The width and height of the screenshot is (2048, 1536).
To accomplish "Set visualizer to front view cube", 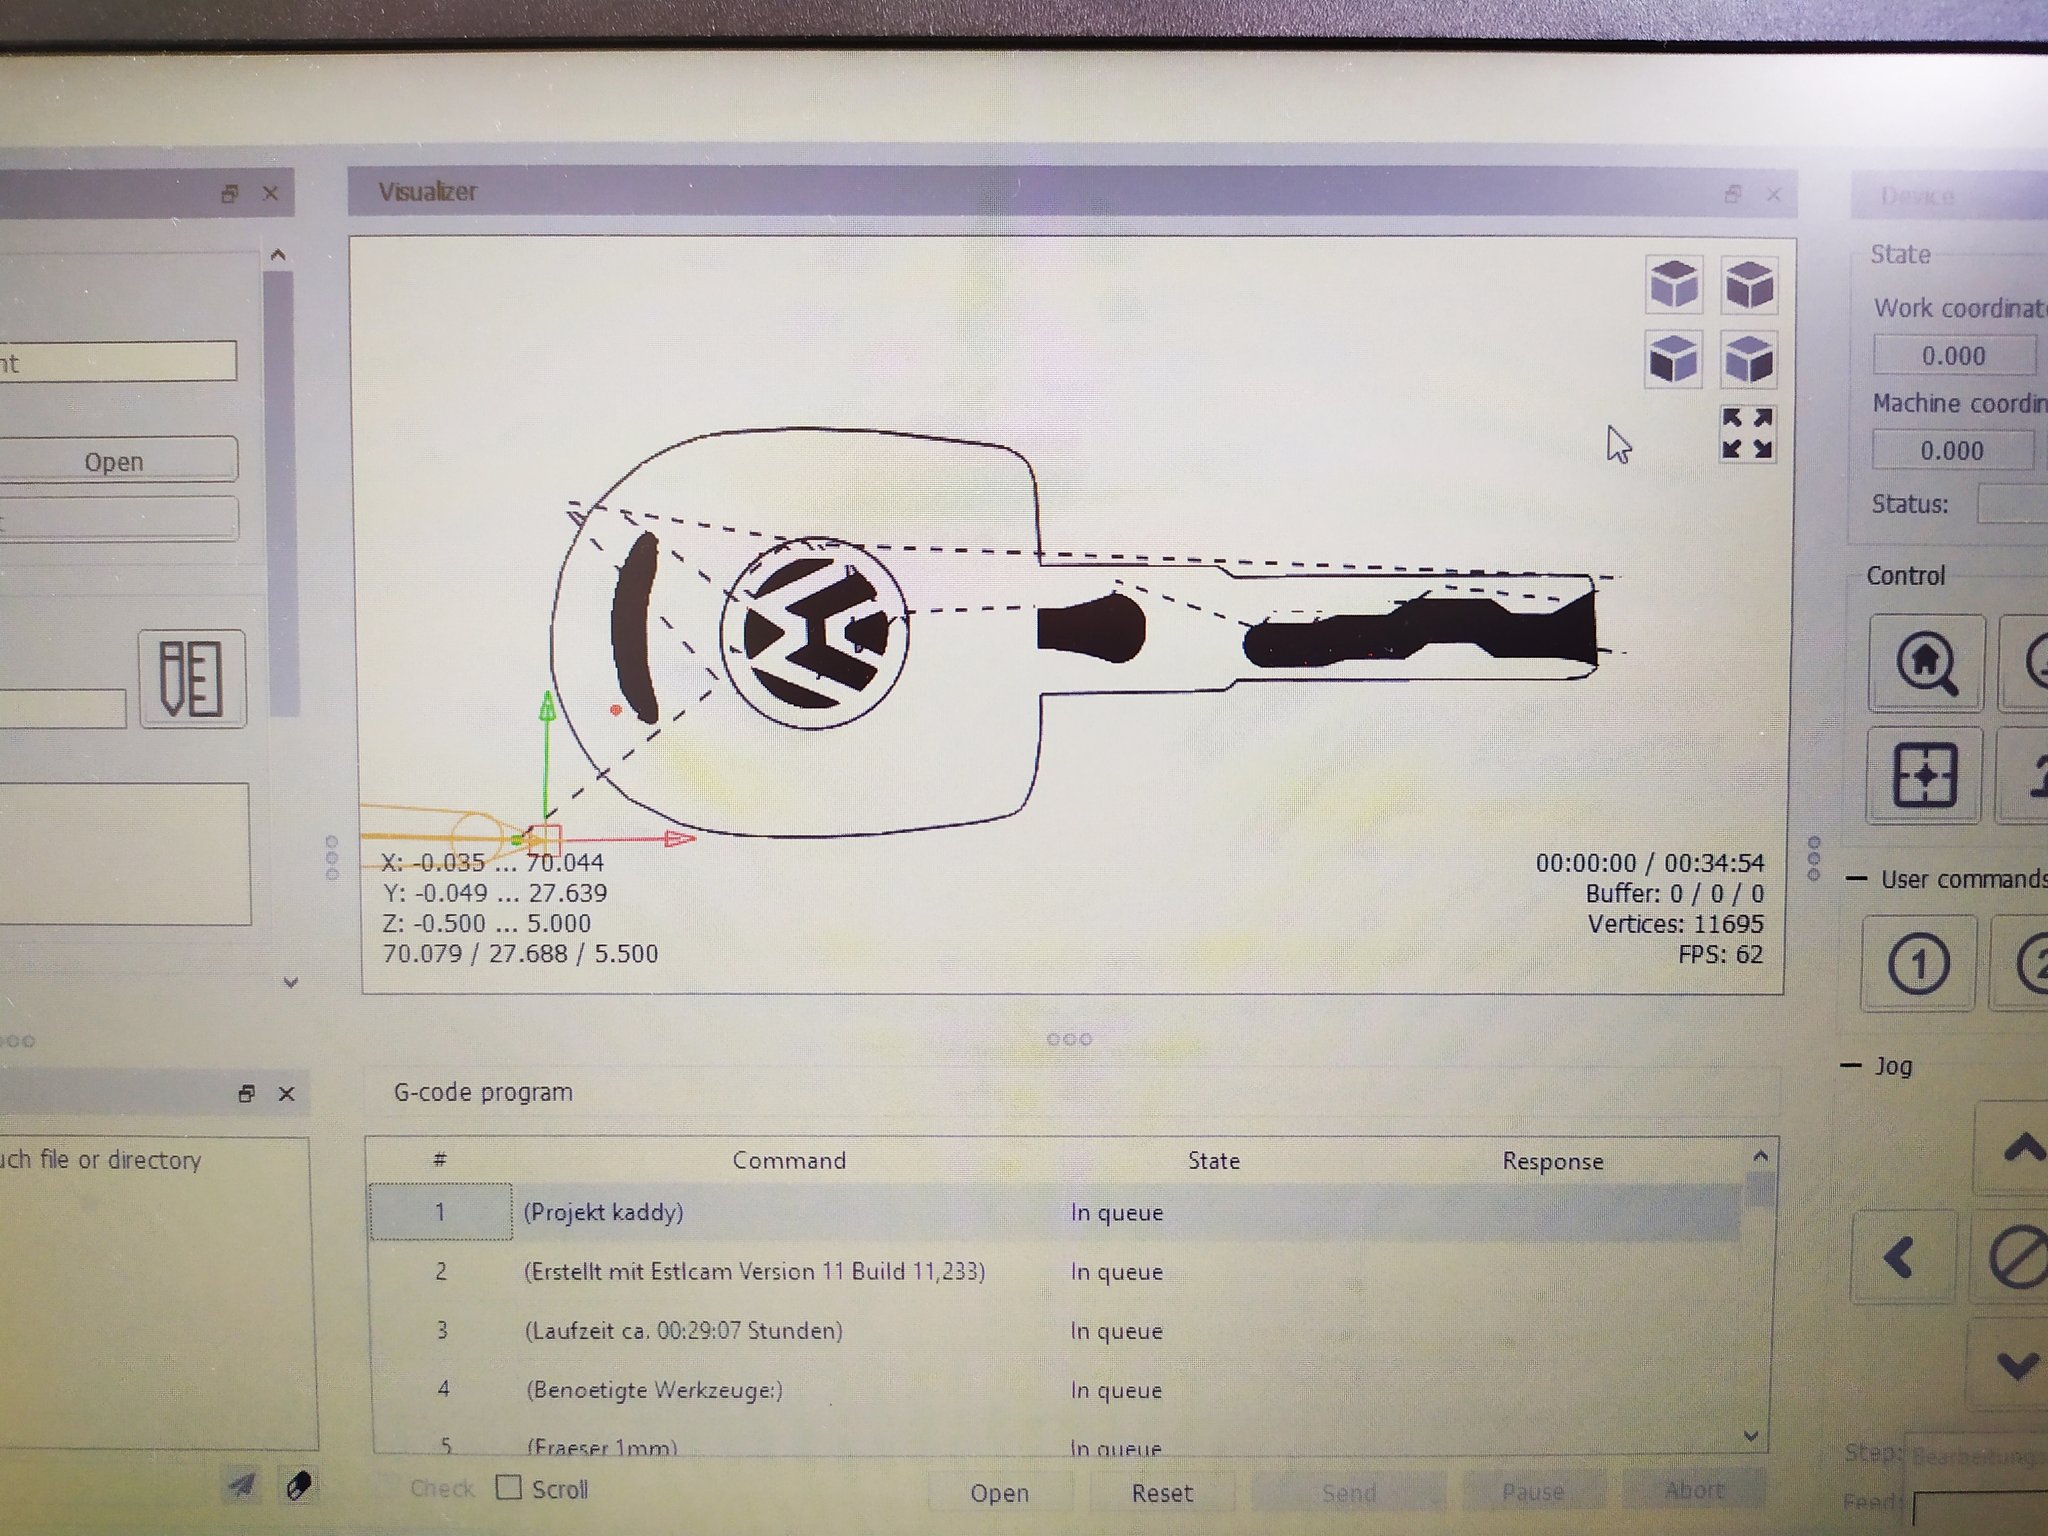I will (x=1674, y=359).
